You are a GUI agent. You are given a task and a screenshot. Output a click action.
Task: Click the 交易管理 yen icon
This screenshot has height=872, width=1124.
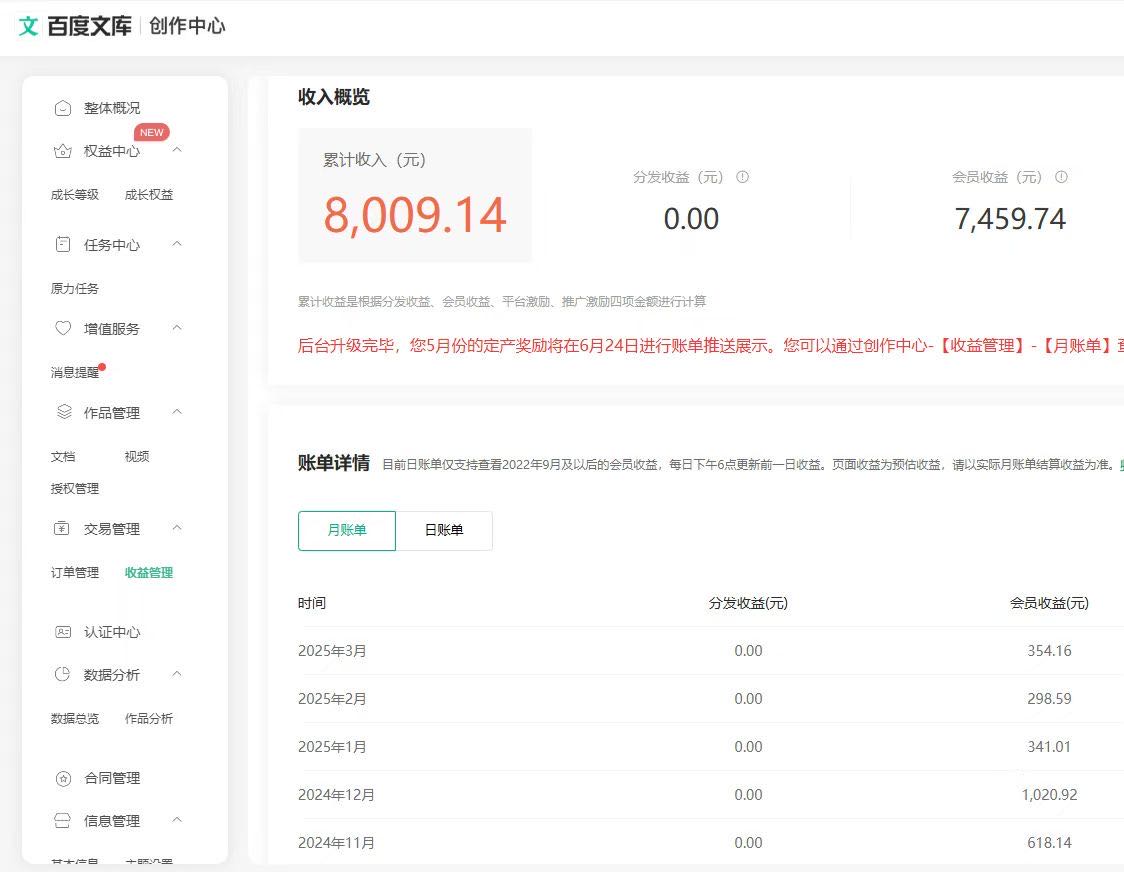[62, 529]
